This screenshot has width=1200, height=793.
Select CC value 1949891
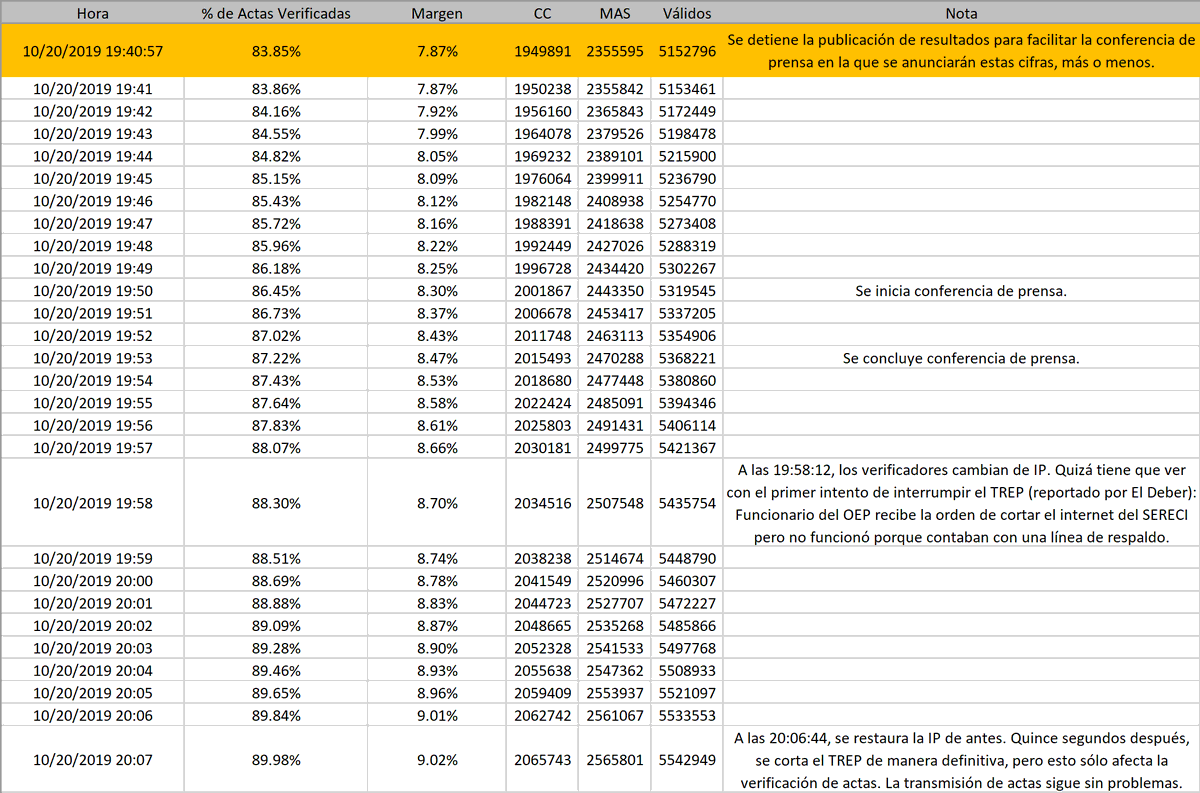pyautogui.click(x=543, y=51)
